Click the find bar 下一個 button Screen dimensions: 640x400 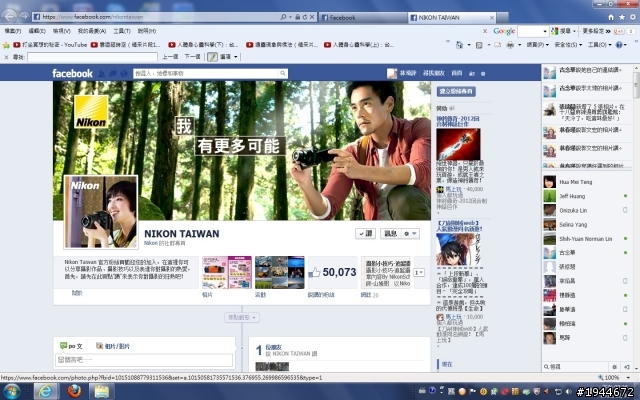pyautogui.click(x=192, y=57)
